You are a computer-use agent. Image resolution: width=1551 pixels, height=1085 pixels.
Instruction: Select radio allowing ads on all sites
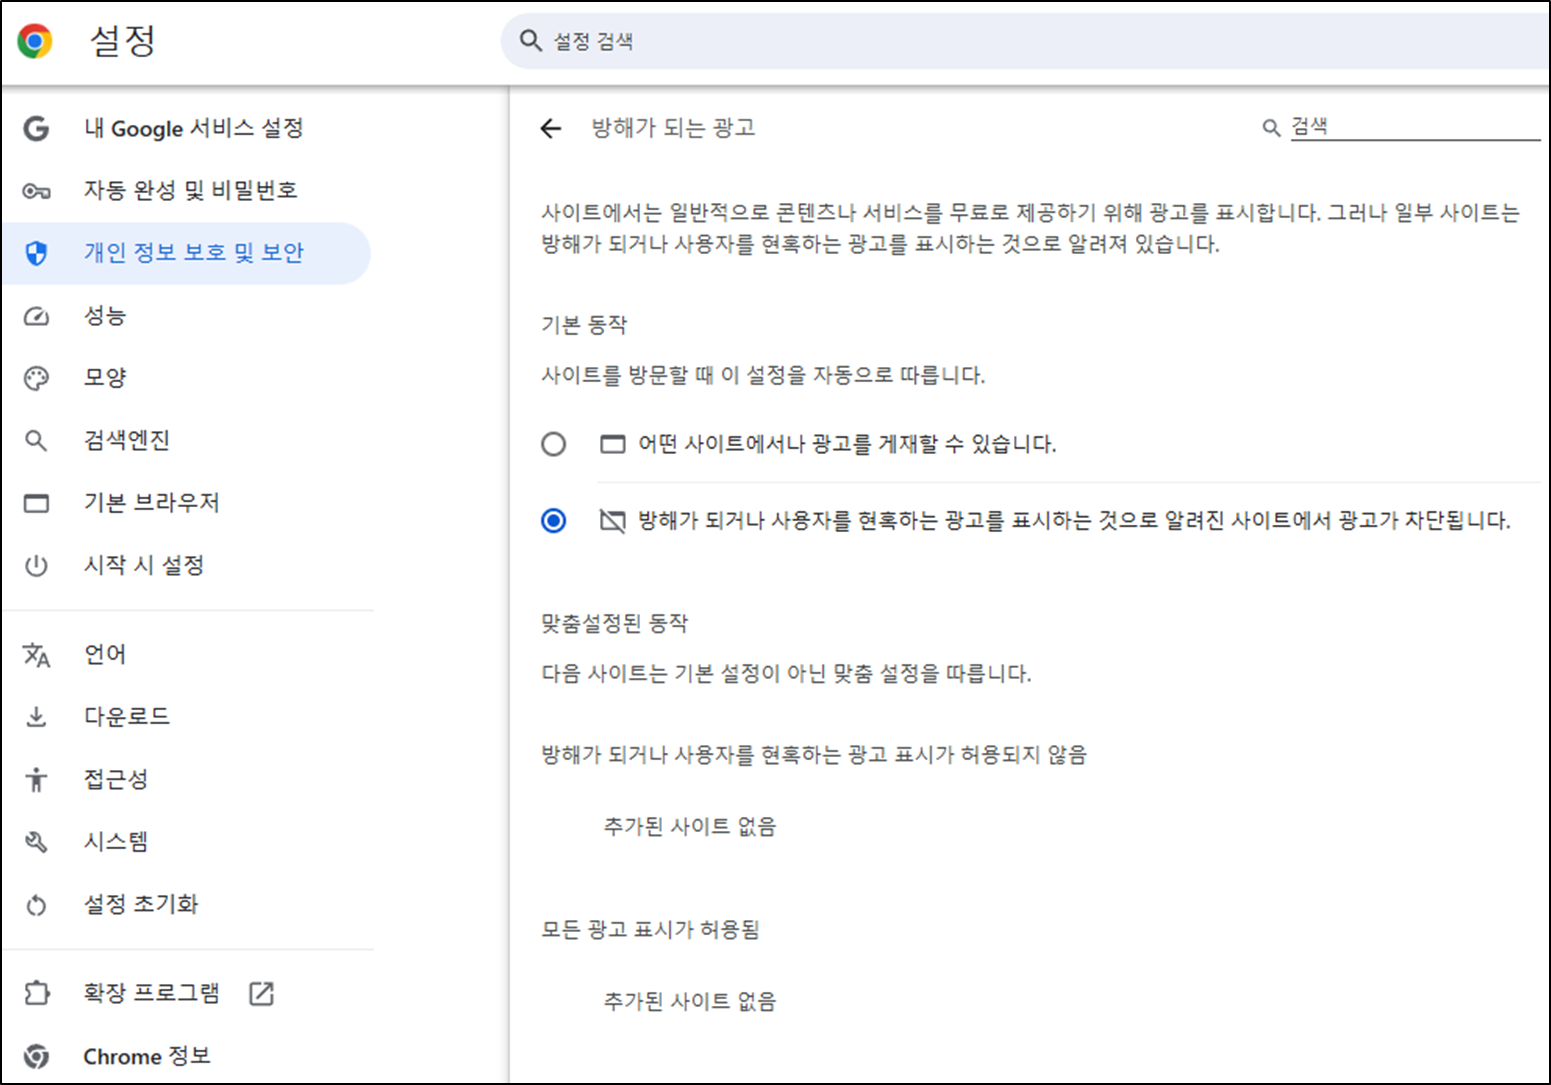click(x=554, y=443)
